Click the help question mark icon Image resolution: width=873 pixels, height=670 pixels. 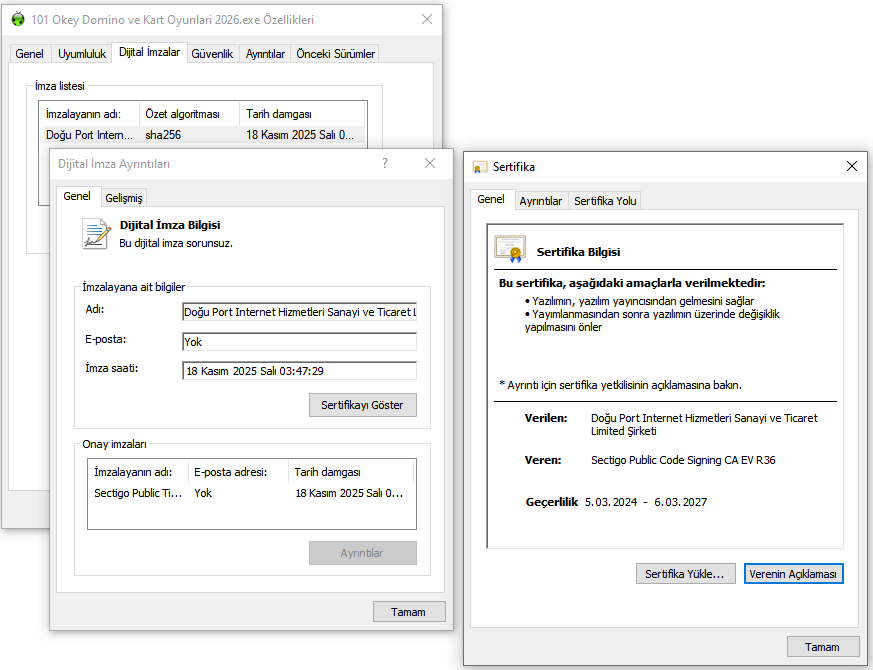385,163
